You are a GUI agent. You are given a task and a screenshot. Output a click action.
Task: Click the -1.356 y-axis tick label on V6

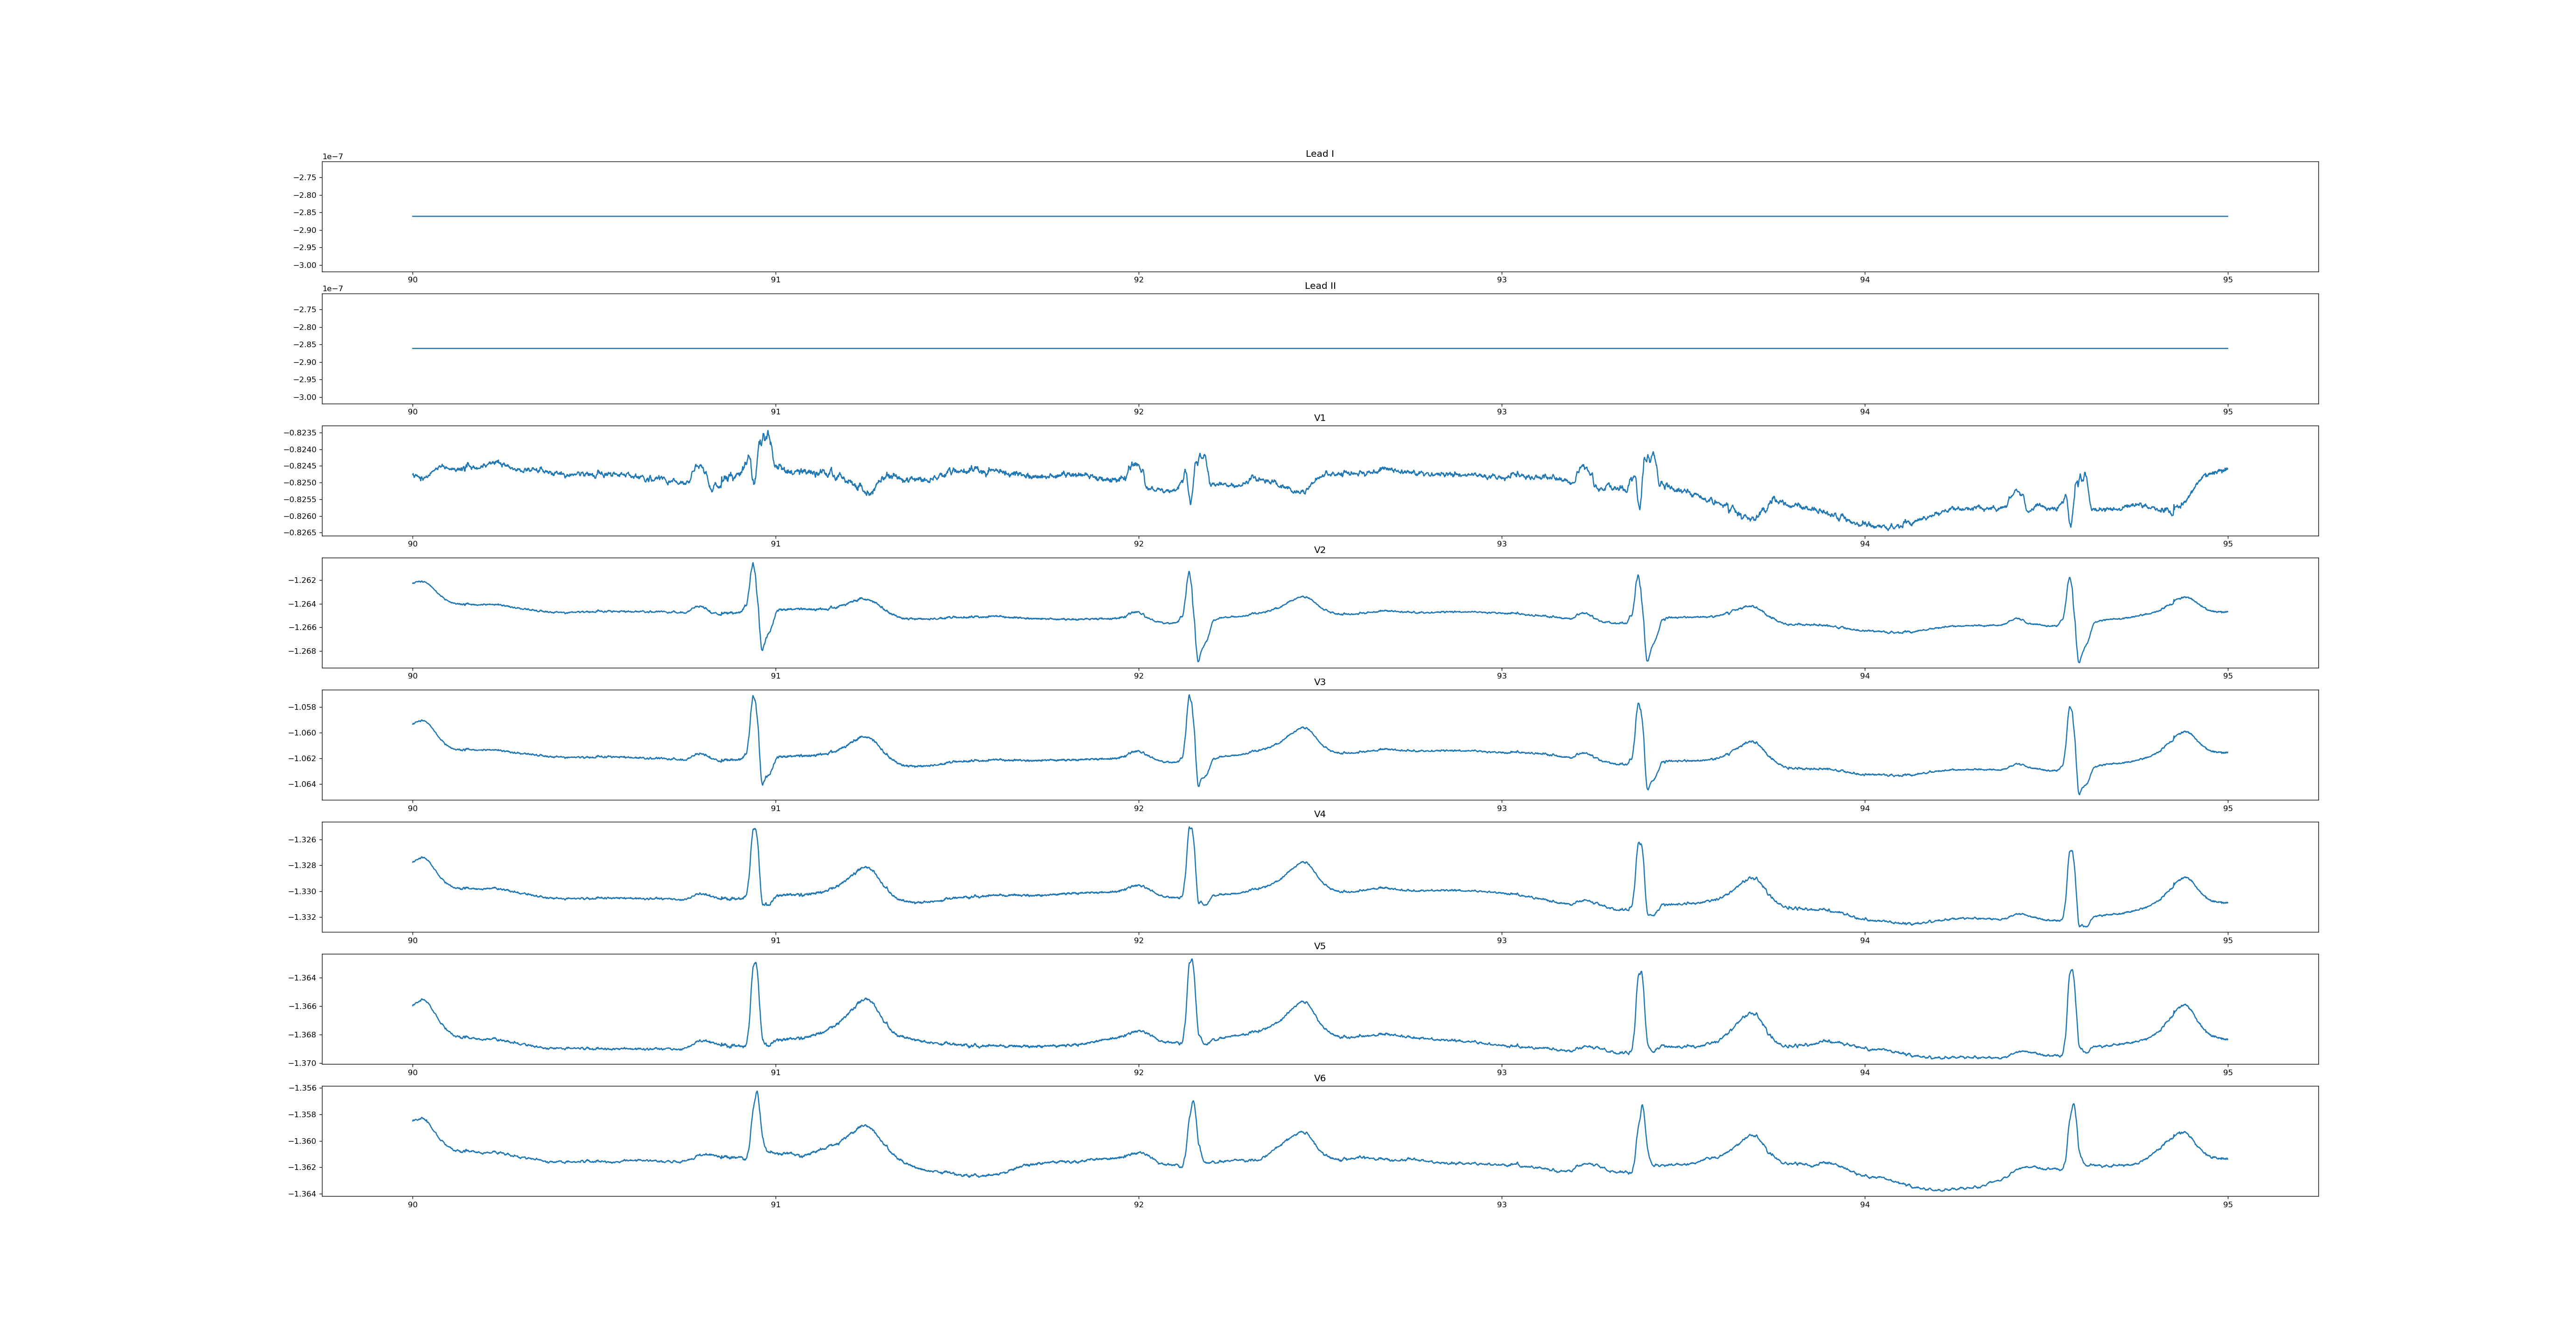303,1088
